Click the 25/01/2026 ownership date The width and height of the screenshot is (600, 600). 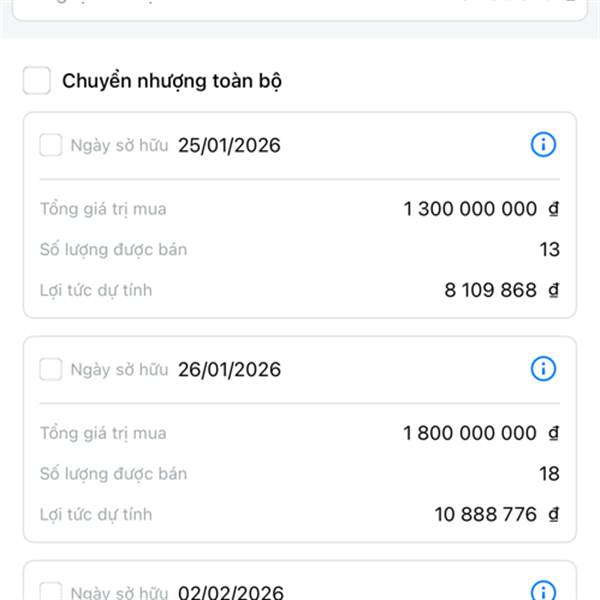tap(229, 146)
